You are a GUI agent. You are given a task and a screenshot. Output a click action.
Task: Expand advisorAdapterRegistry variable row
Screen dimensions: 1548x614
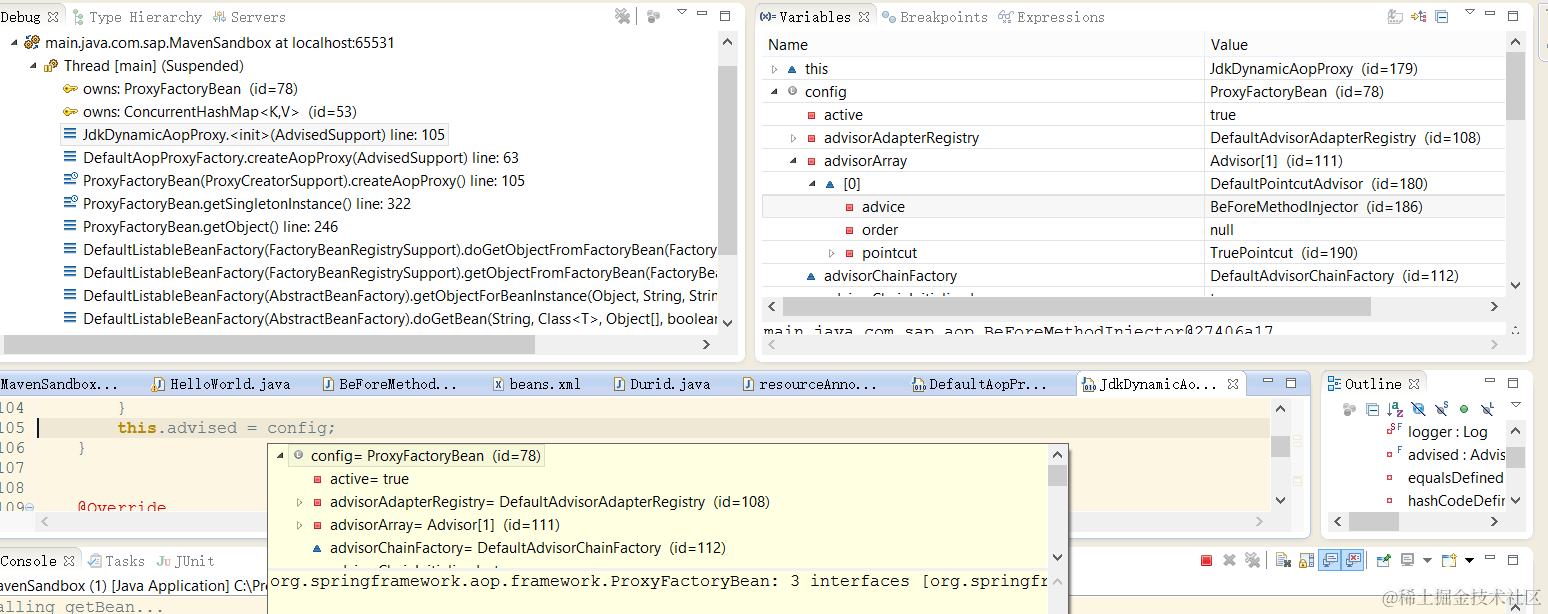tap(793, 138)
